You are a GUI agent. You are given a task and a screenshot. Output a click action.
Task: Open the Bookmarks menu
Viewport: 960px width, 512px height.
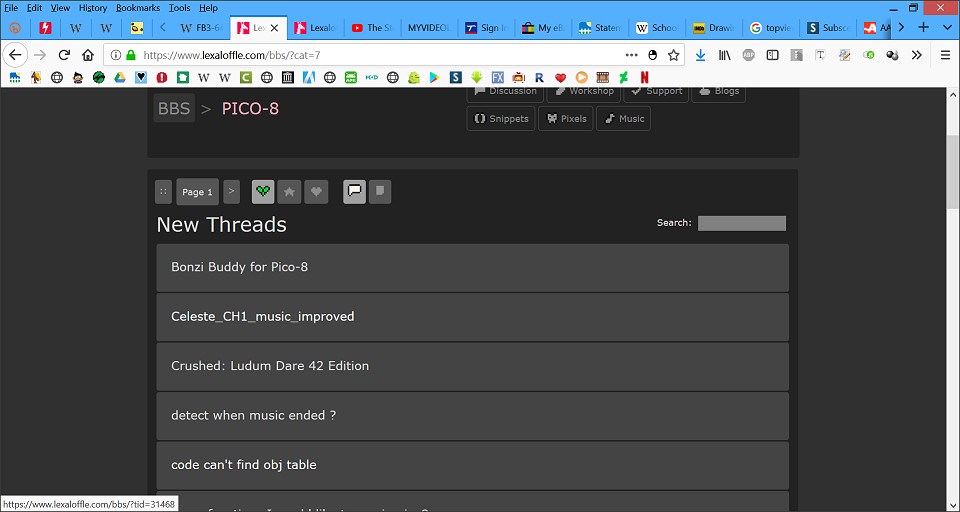138,8
